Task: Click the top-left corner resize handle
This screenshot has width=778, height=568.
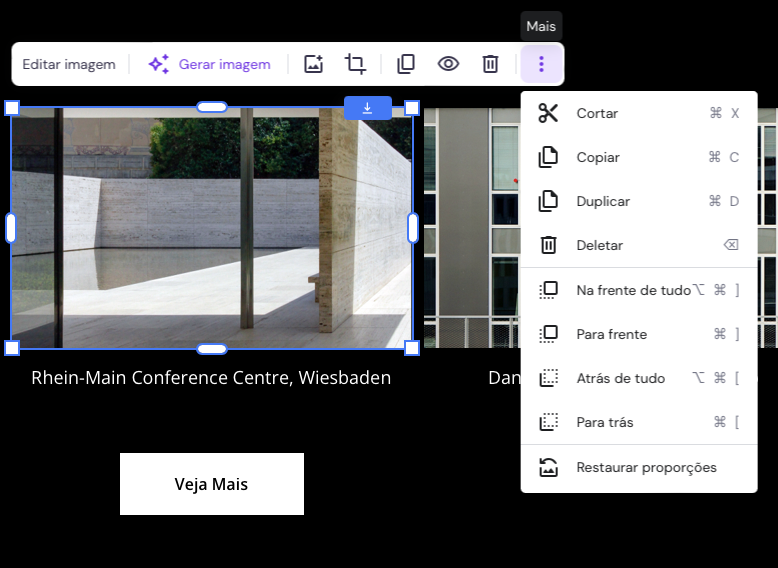Action: [x=12, y=108]
